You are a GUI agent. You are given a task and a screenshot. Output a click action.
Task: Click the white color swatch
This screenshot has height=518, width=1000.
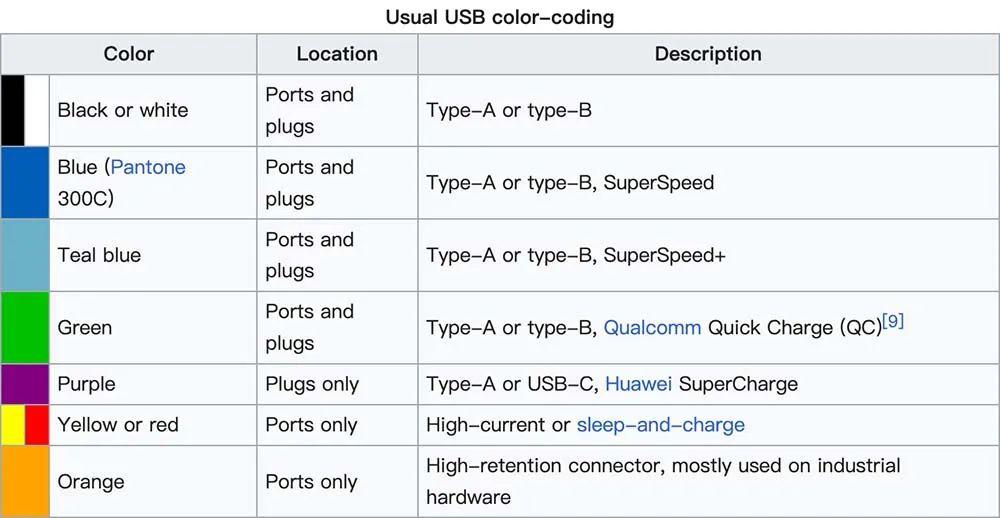point(37,110)
